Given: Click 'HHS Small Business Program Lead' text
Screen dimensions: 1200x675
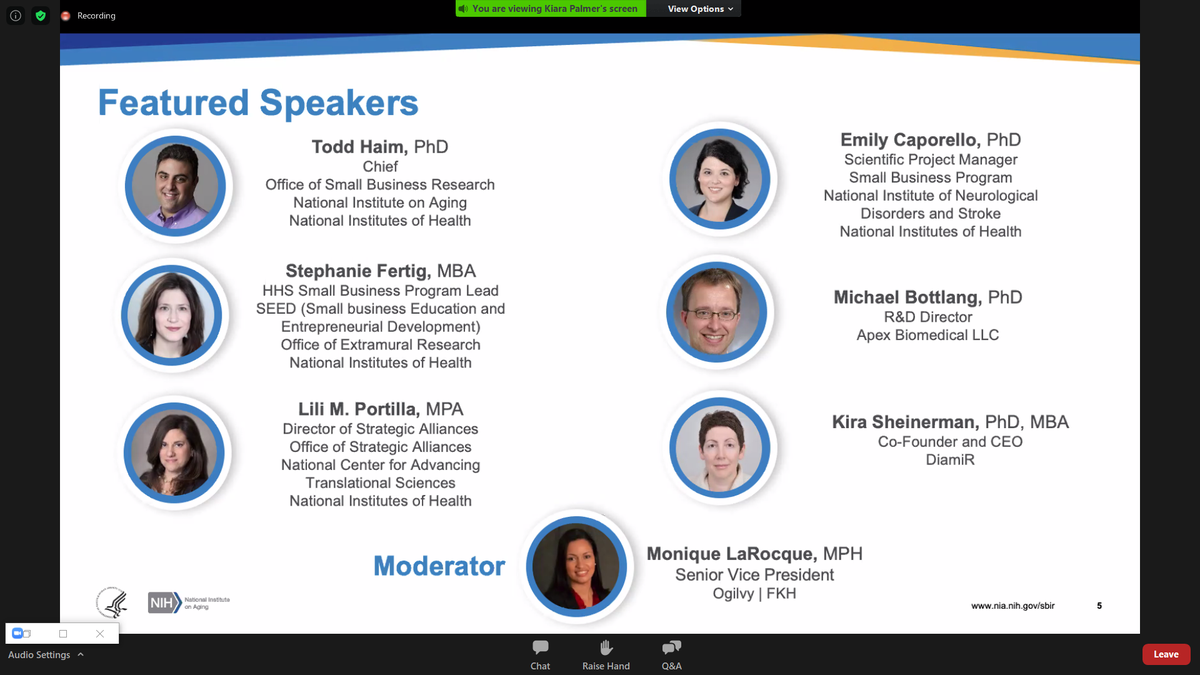Looking at the screenshot, I should [380, 291].
